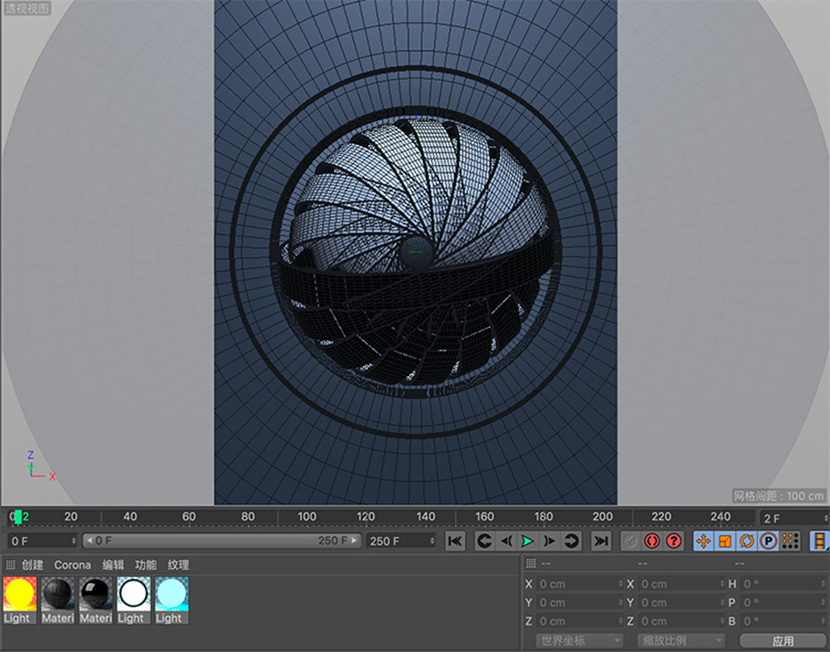Open the 纹理 menu
Image resolution: width=830 pixels, height=652 pixels.
[178, 565]
